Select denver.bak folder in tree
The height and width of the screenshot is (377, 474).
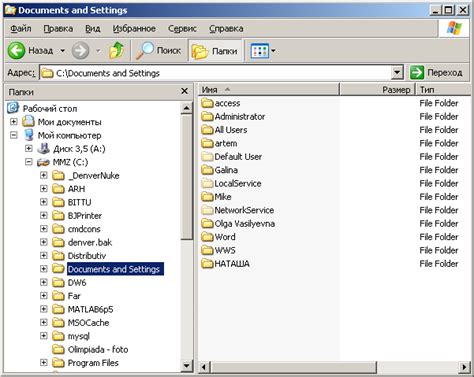click(x=90, y=242)
